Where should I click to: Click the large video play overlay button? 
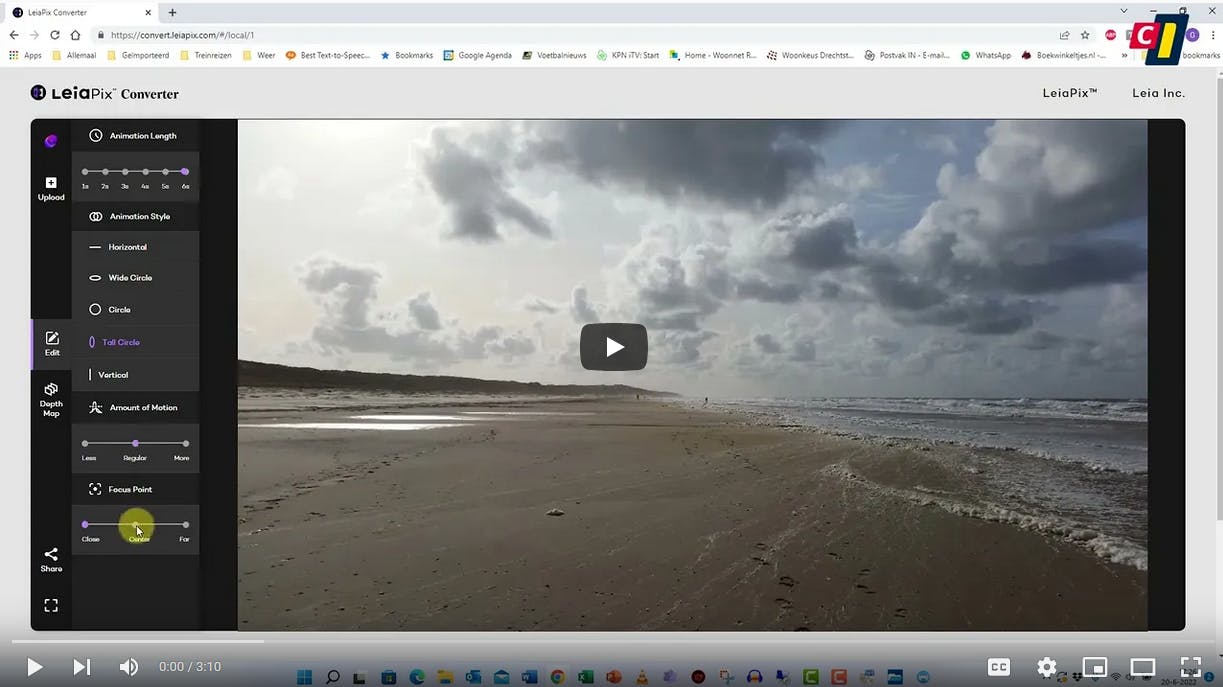[614, 347]
